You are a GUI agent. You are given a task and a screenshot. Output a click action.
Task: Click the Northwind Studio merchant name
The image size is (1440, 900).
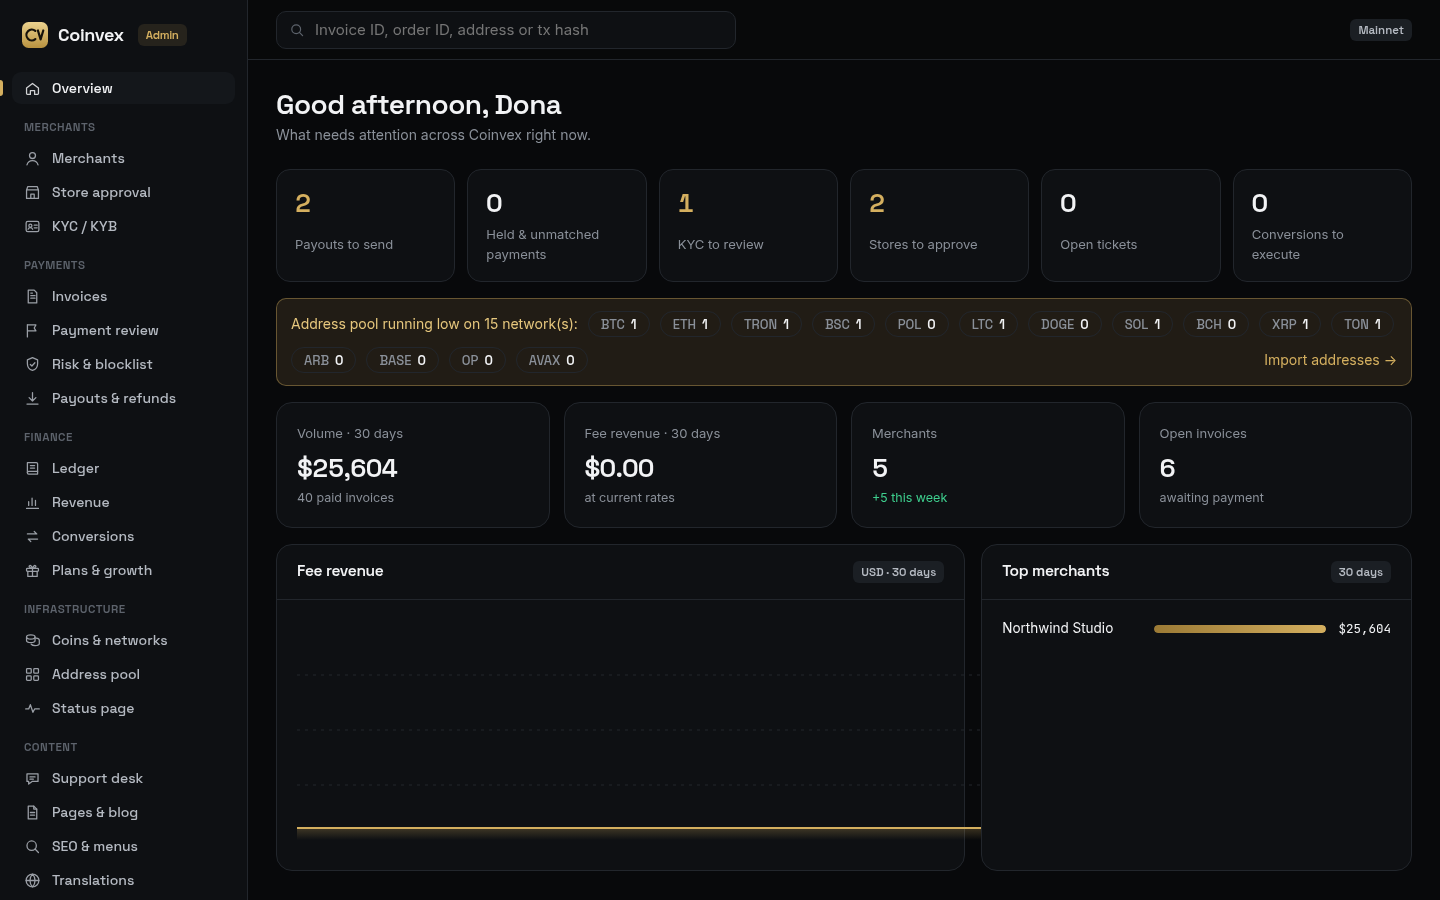tap(1058, 628)
